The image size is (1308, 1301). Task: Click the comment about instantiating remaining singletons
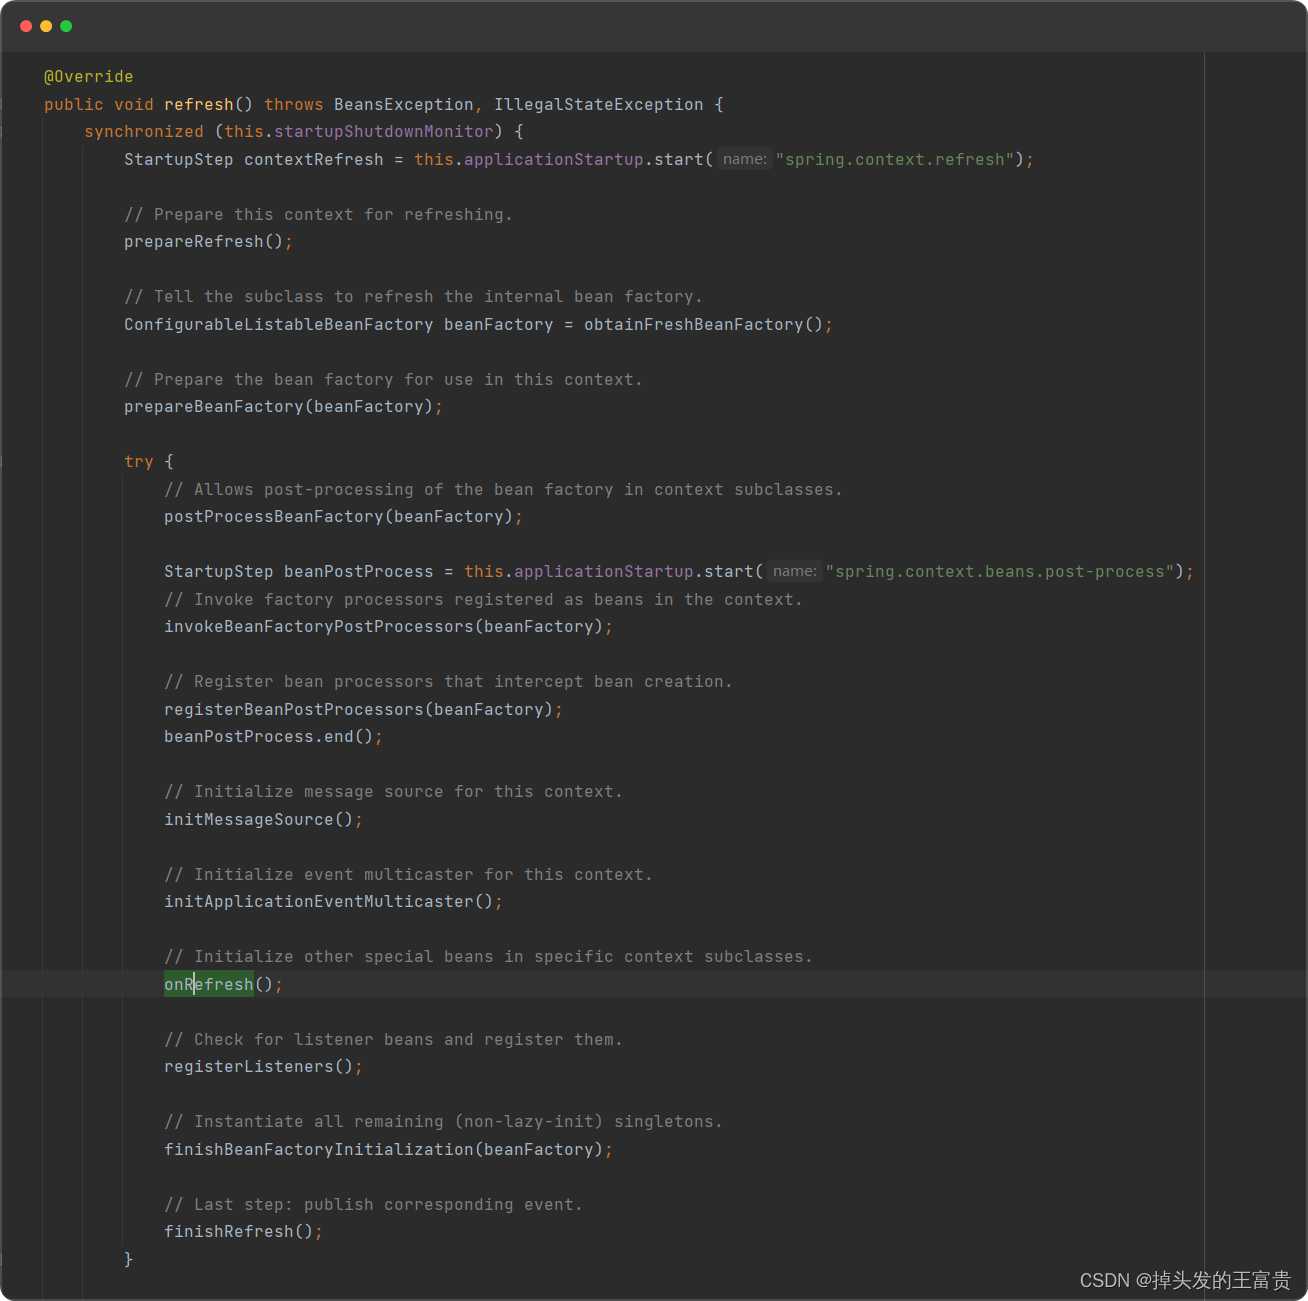click(443, 1122)
